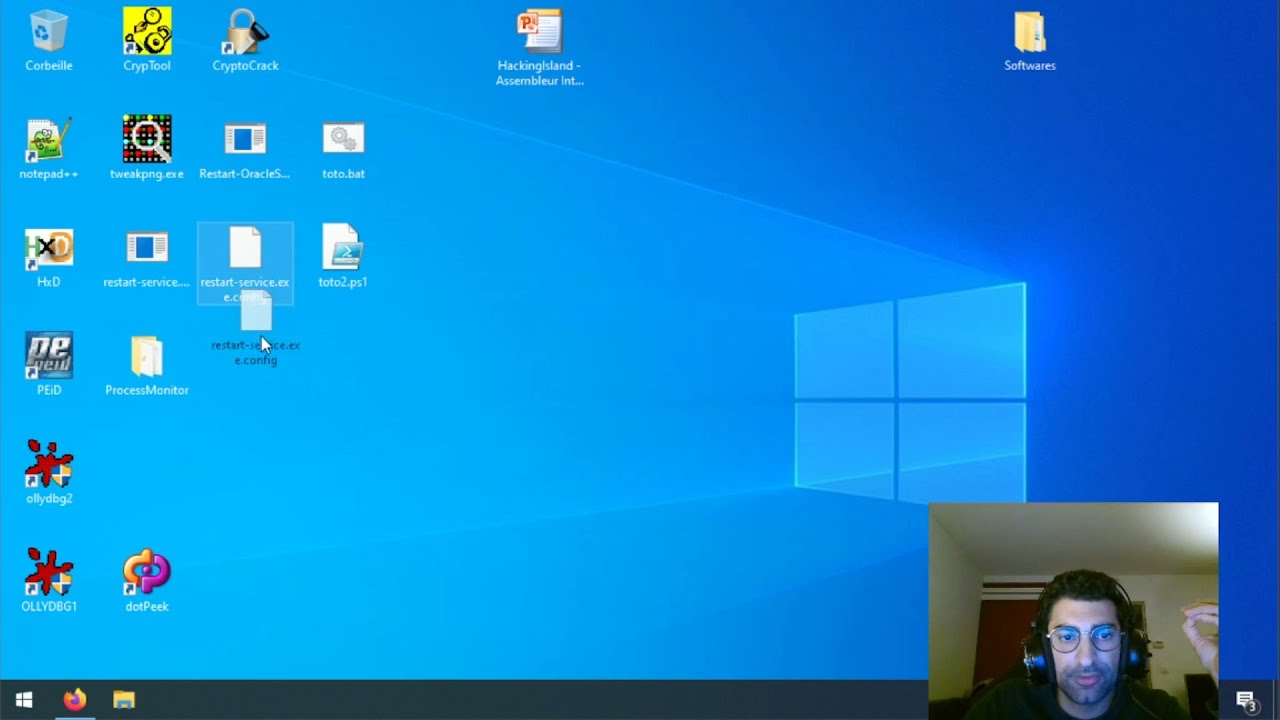Select the notepad++ shortcut
The width and height of the screenshot is (1280, 720).
coord(48,149)
